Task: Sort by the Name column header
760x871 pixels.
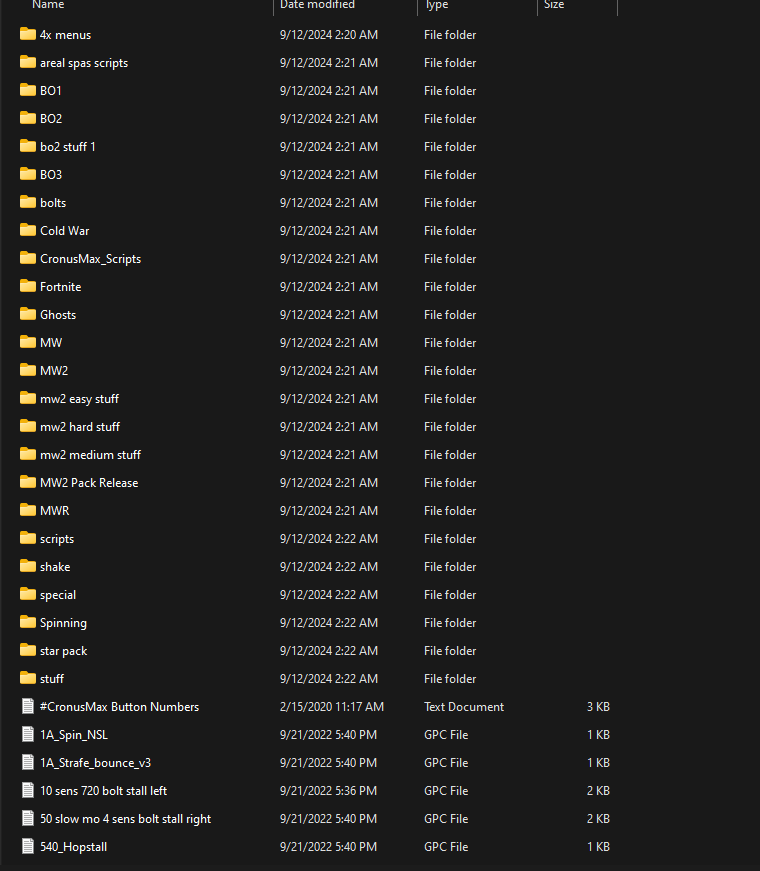Action: [48, 4]
